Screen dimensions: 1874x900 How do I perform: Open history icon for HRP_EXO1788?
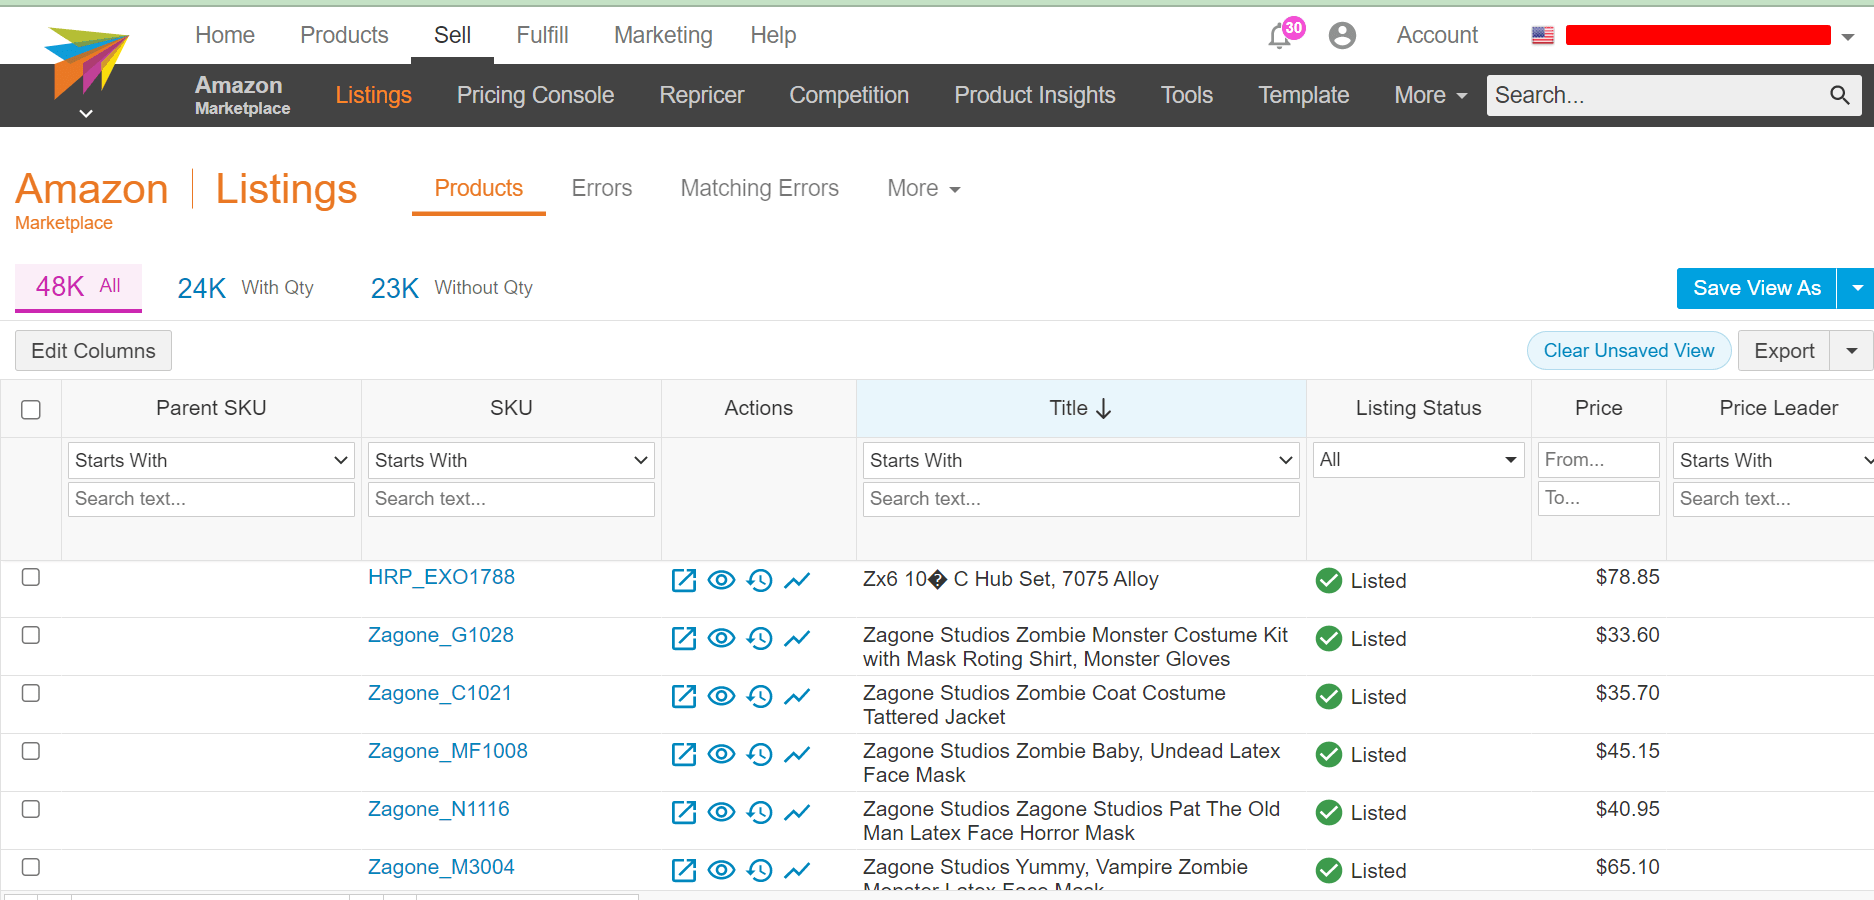click(760, 580)
